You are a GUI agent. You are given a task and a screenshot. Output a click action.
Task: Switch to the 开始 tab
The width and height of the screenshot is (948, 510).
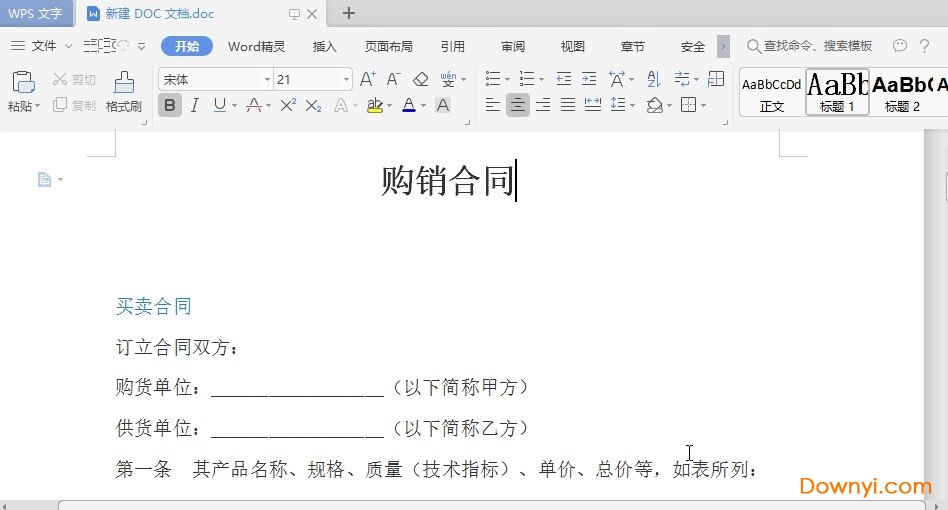click(x=187, y=47)
